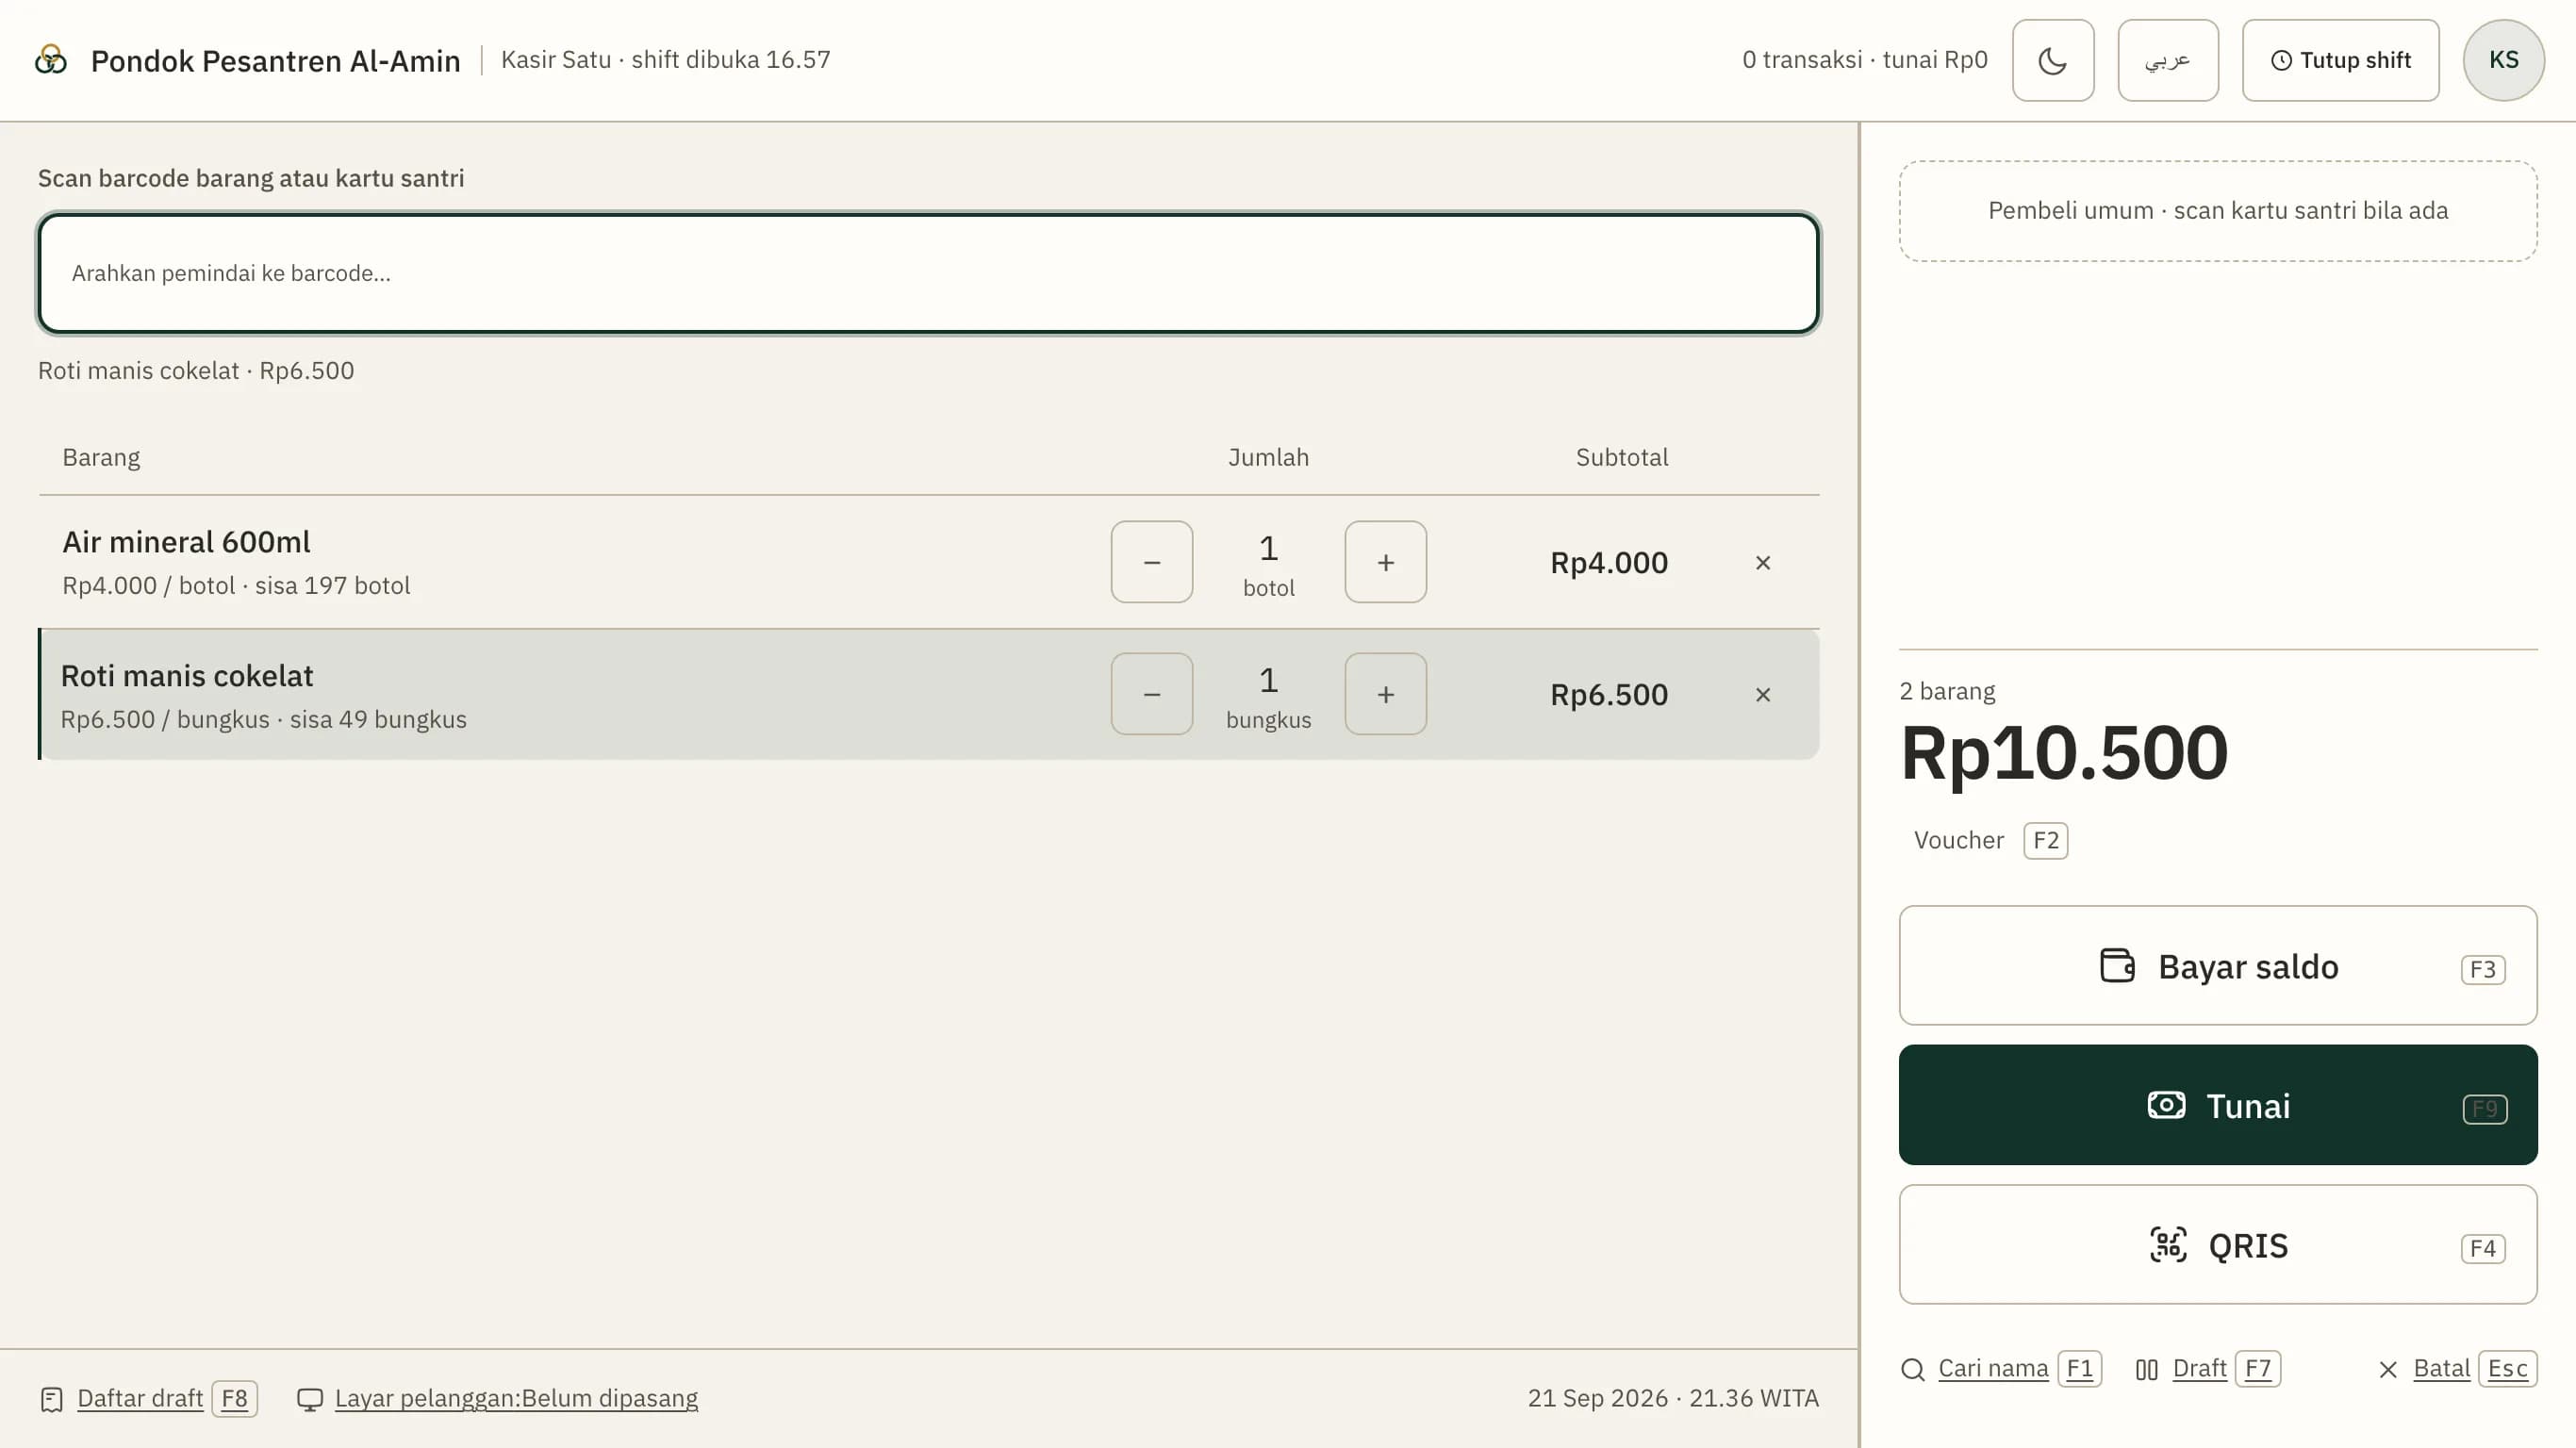Screen dimensions: 2576x1448
Task: Apply a Voucher with F2
Action: [1989, 840]
